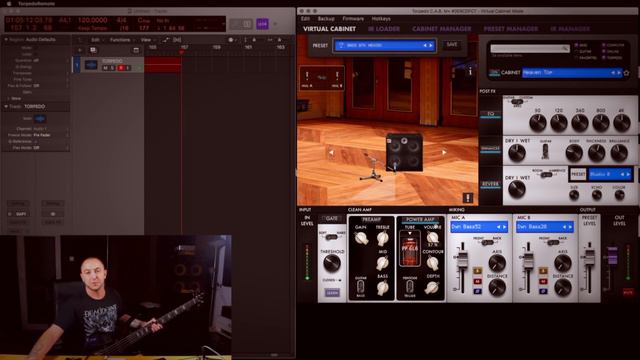Open the Mic B microphone selector
Image resolution: width=640 pixels, height=360 pixels.
[544, 227]
